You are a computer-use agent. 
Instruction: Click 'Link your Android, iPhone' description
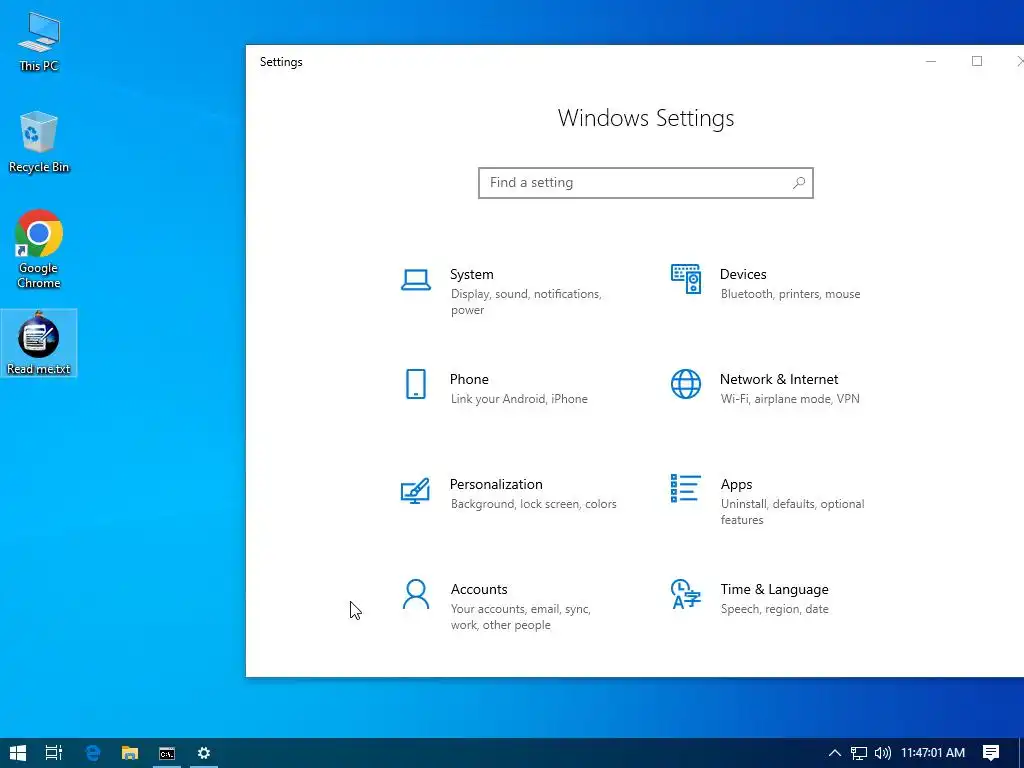pyautogui.click(x=519, y=399)
